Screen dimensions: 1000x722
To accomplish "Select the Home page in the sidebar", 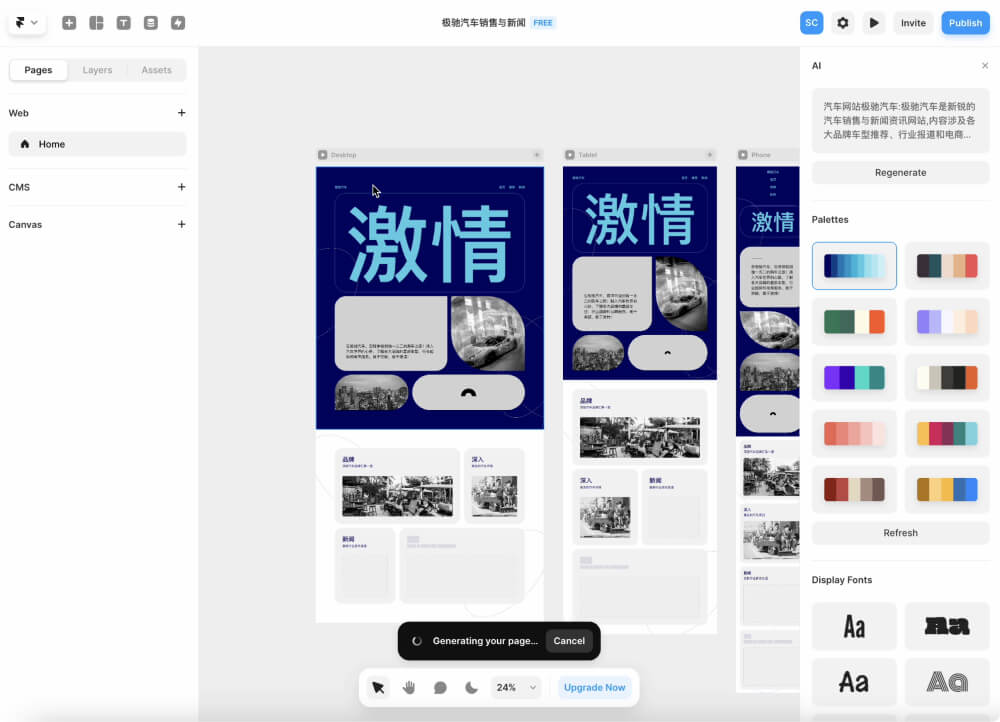I will click(x=97, y=144).
